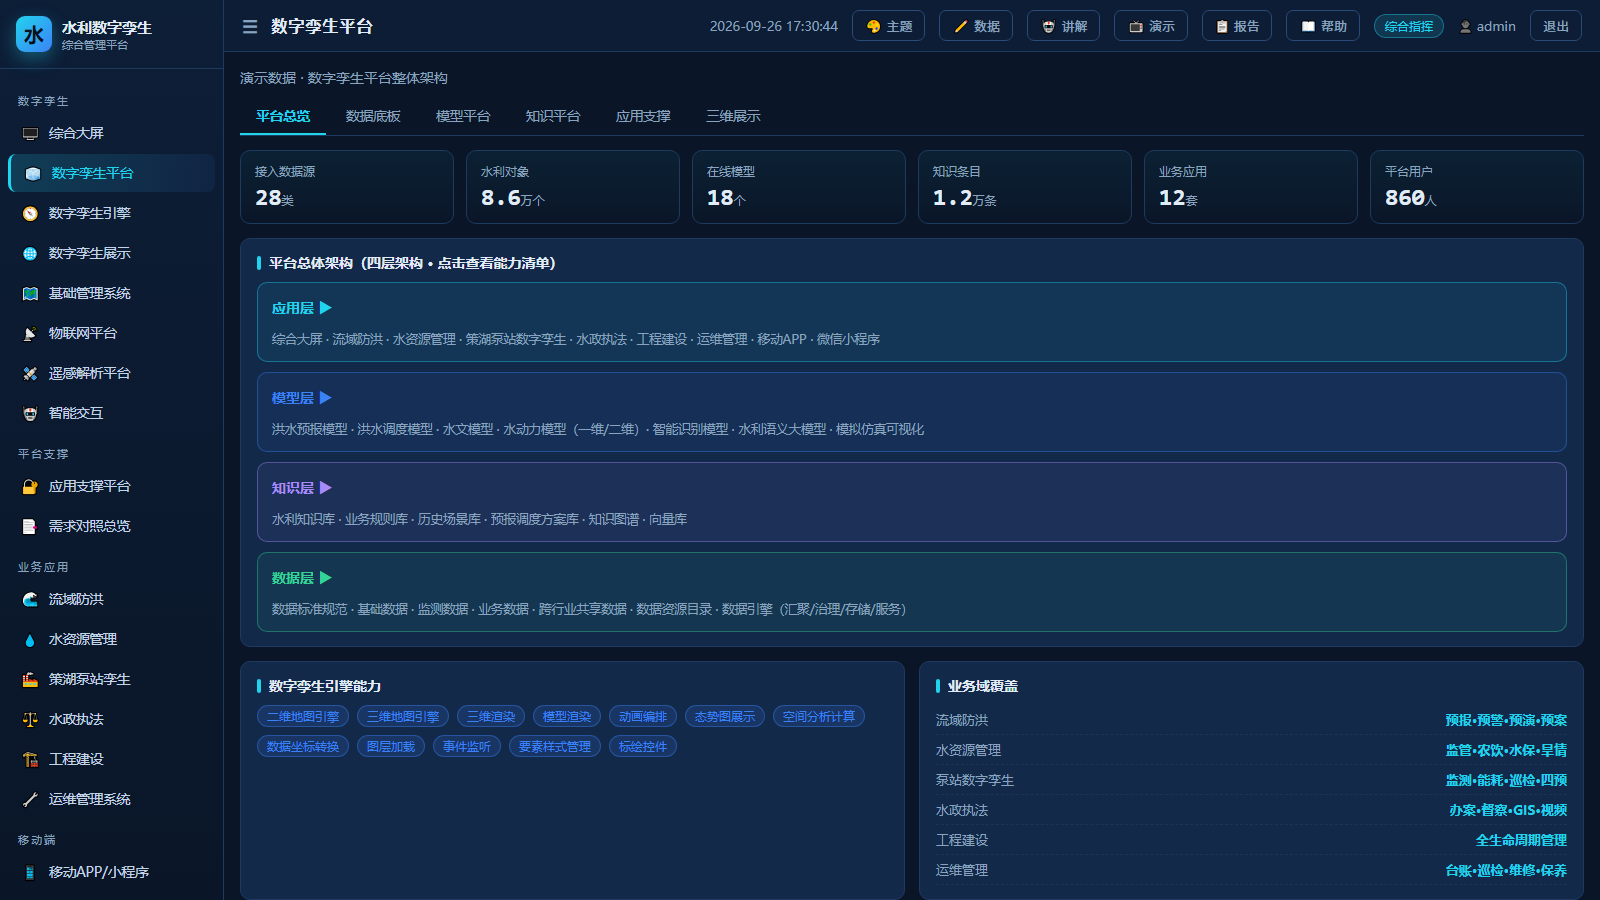The image size is (1600, 900).
Task: Open the 报告 report button
Action: (x=1237, y=26)
